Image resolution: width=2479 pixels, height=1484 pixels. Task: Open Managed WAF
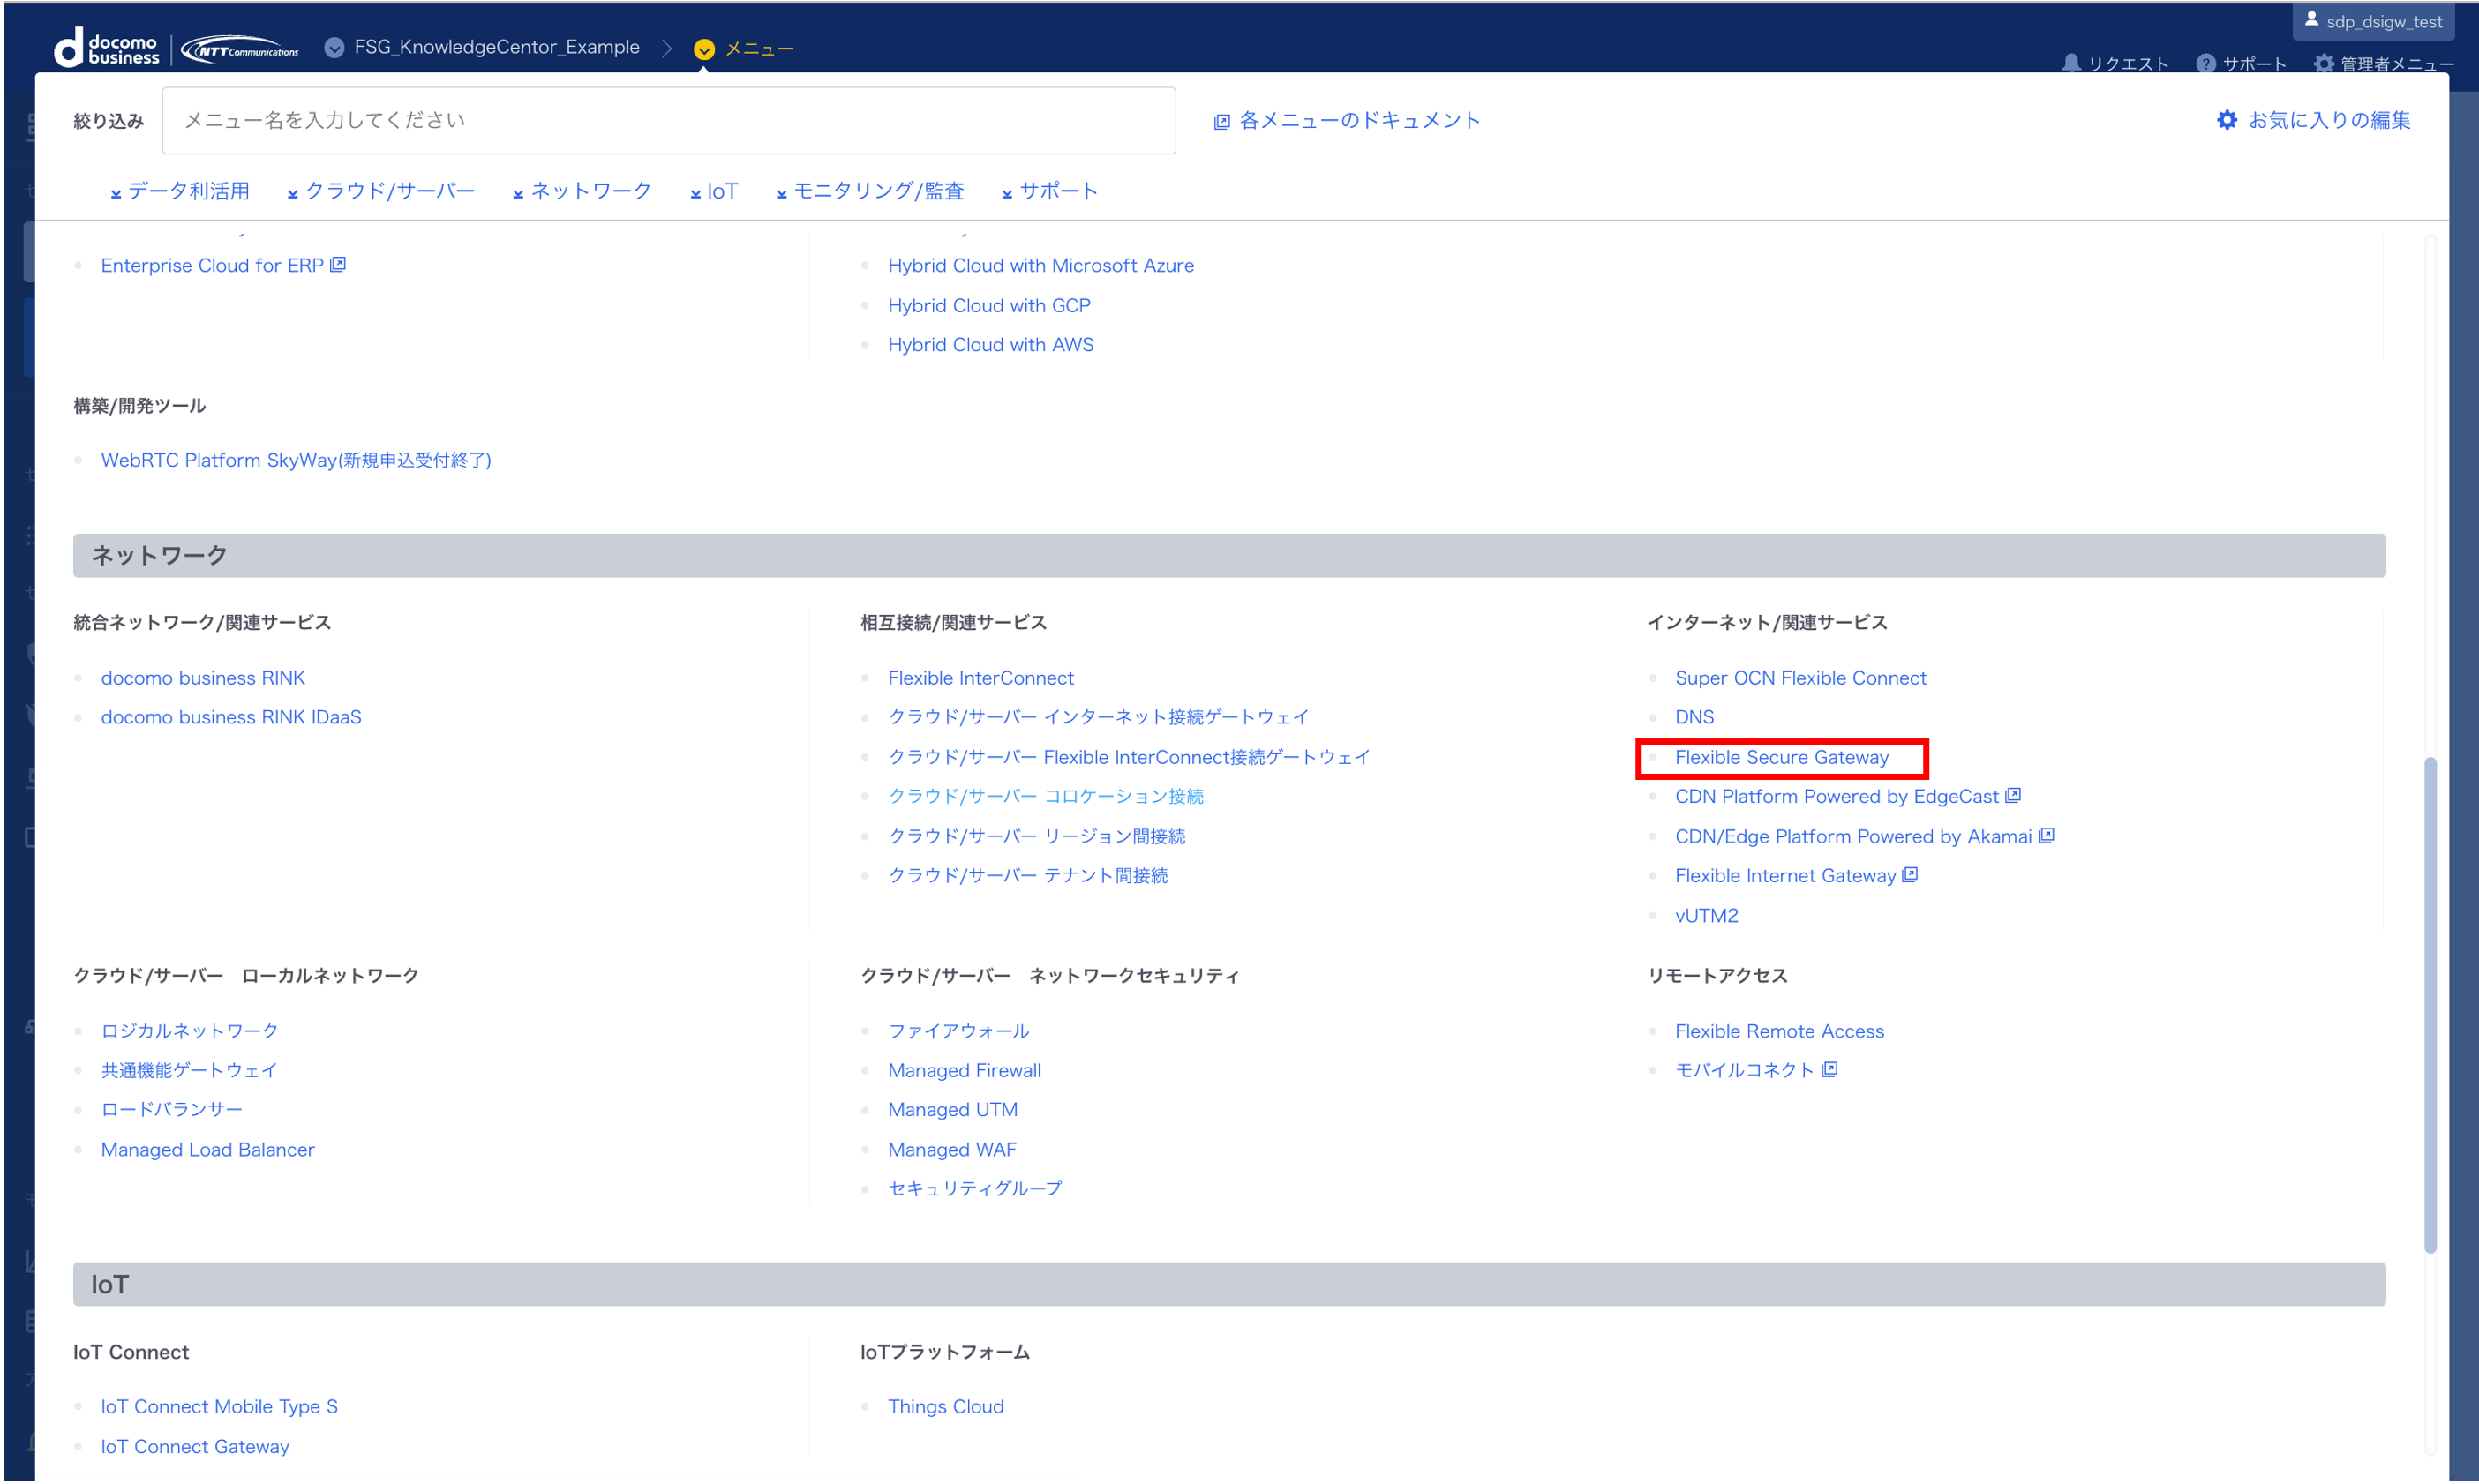[x=951, y=1149]
